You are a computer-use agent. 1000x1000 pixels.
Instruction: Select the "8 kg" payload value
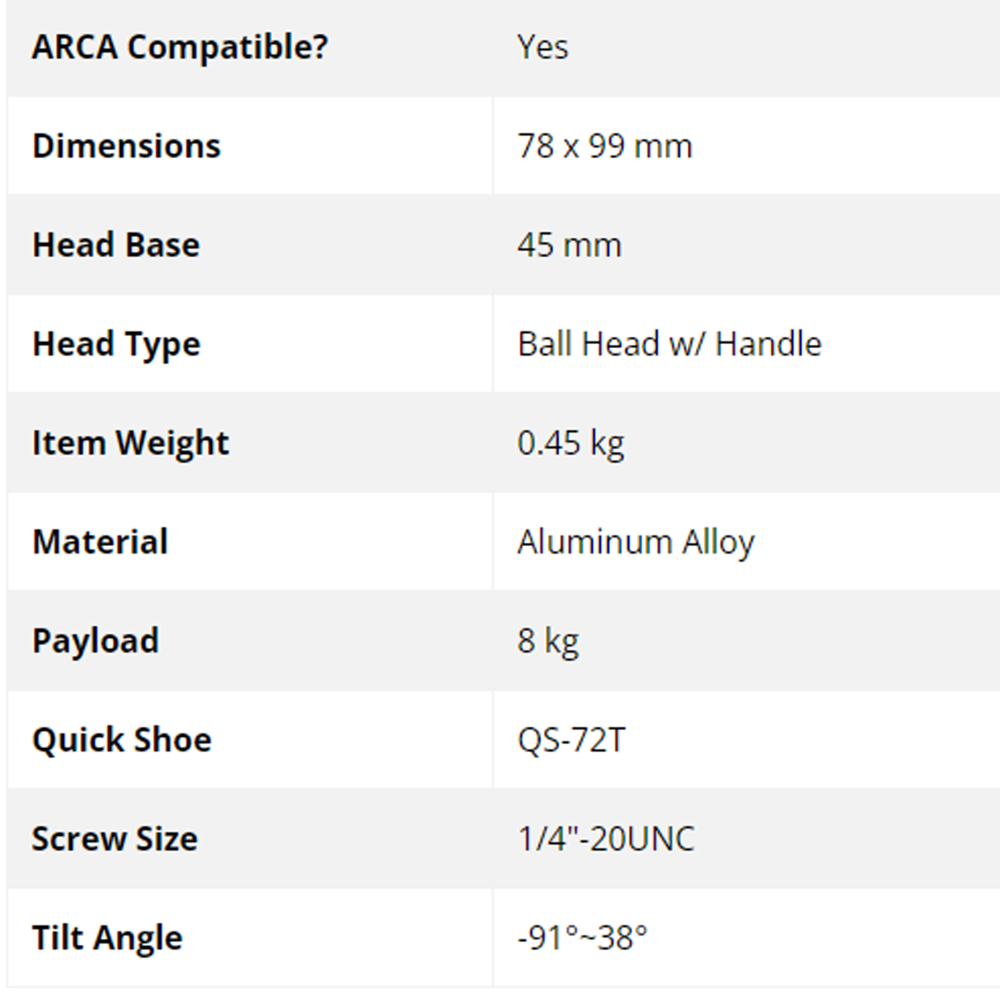548,641
